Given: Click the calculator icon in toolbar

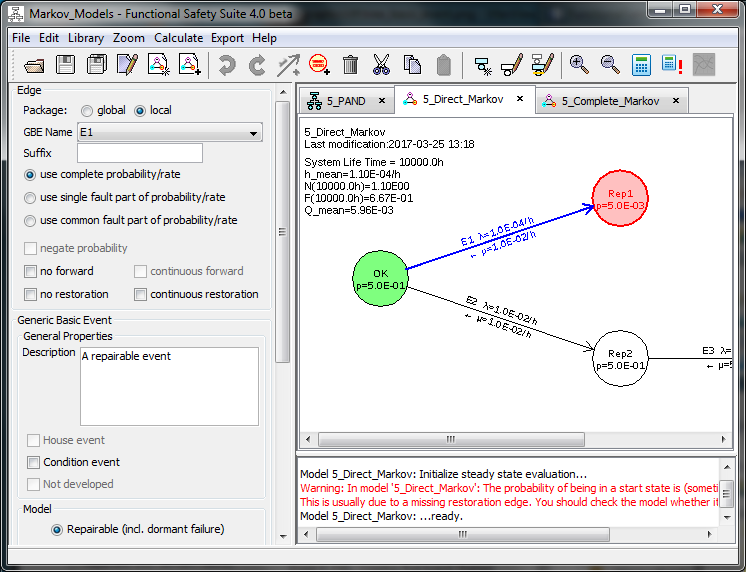Looking at the screenshot, I should click(641, 65).
